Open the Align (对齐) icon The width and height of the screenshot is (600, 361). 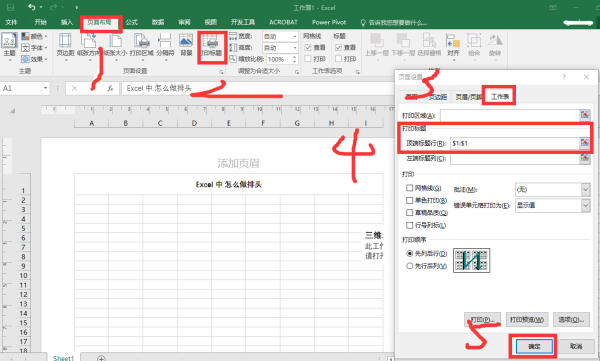[x=453, y=45]
